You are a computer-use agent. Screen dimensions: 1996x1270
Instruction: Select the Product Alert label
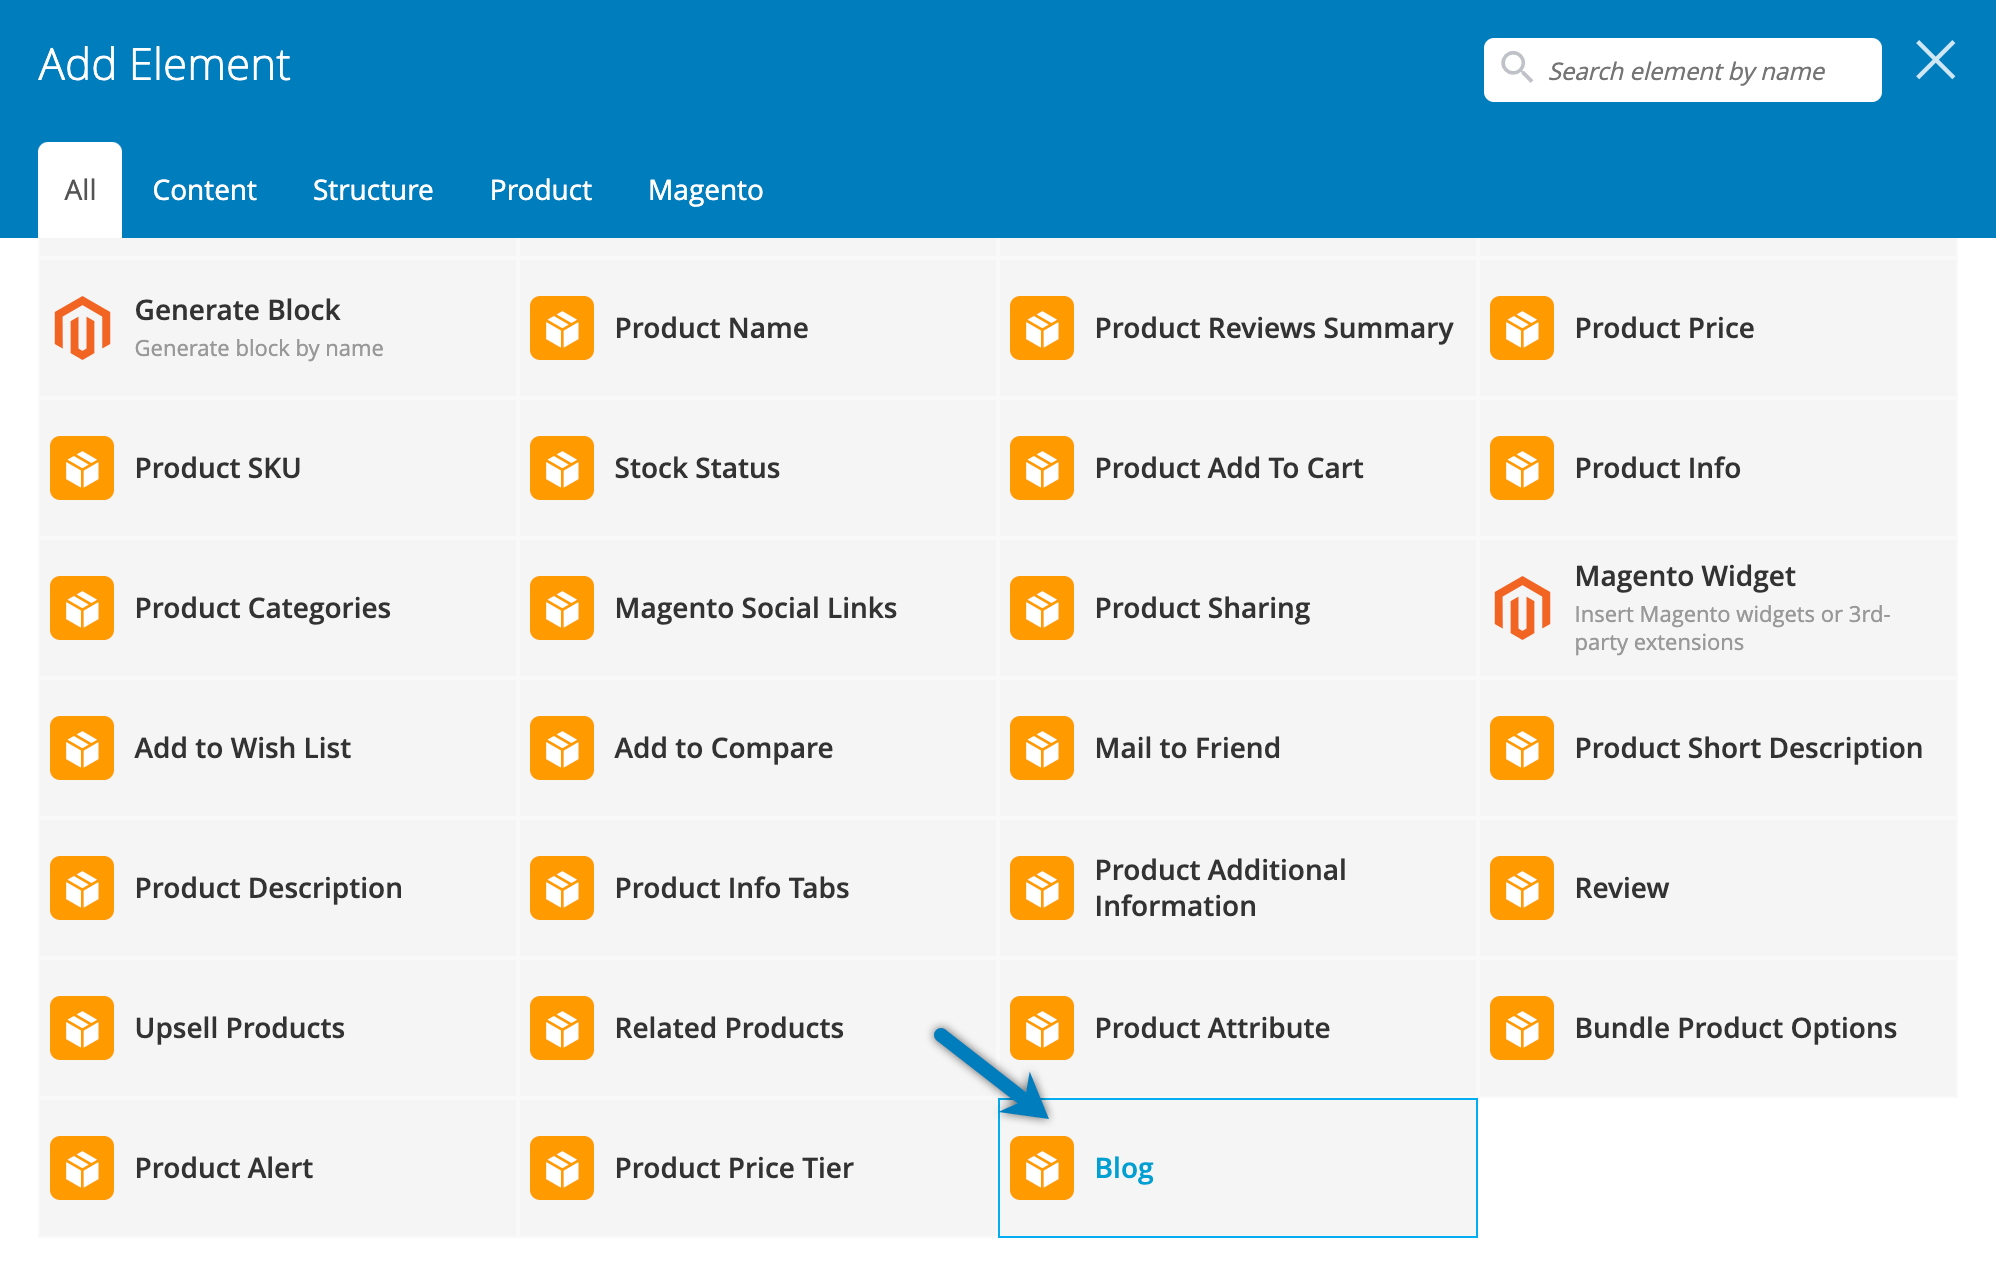click(x=224, y=1168)
